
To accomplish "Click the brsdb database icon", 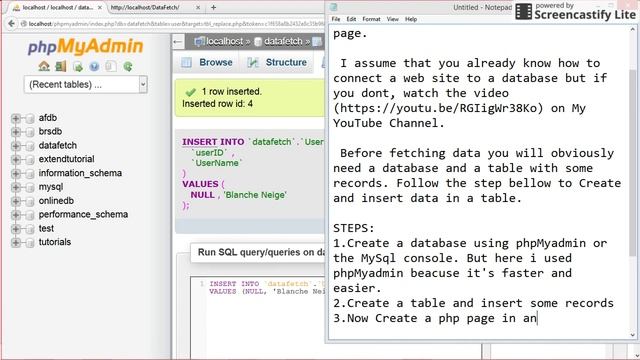I will (x=30, y=132).
